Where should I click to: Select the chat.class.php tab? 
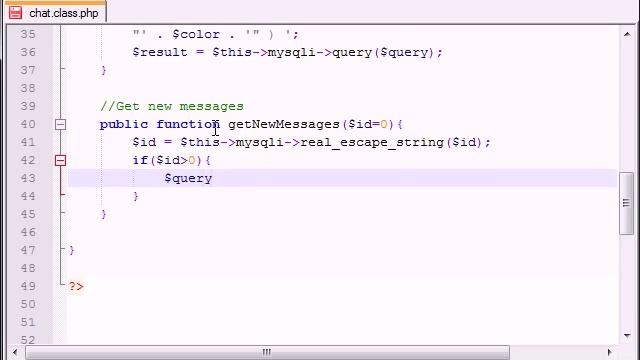[56, 12]
